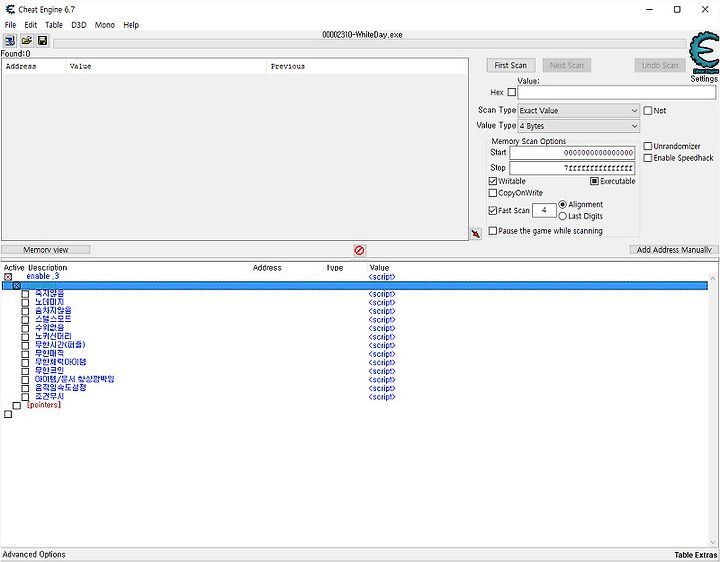Image resolution: width=720 pixels, height=562 pixels.
Task: Open the D3D menu
Action: (x=79, y=25)
